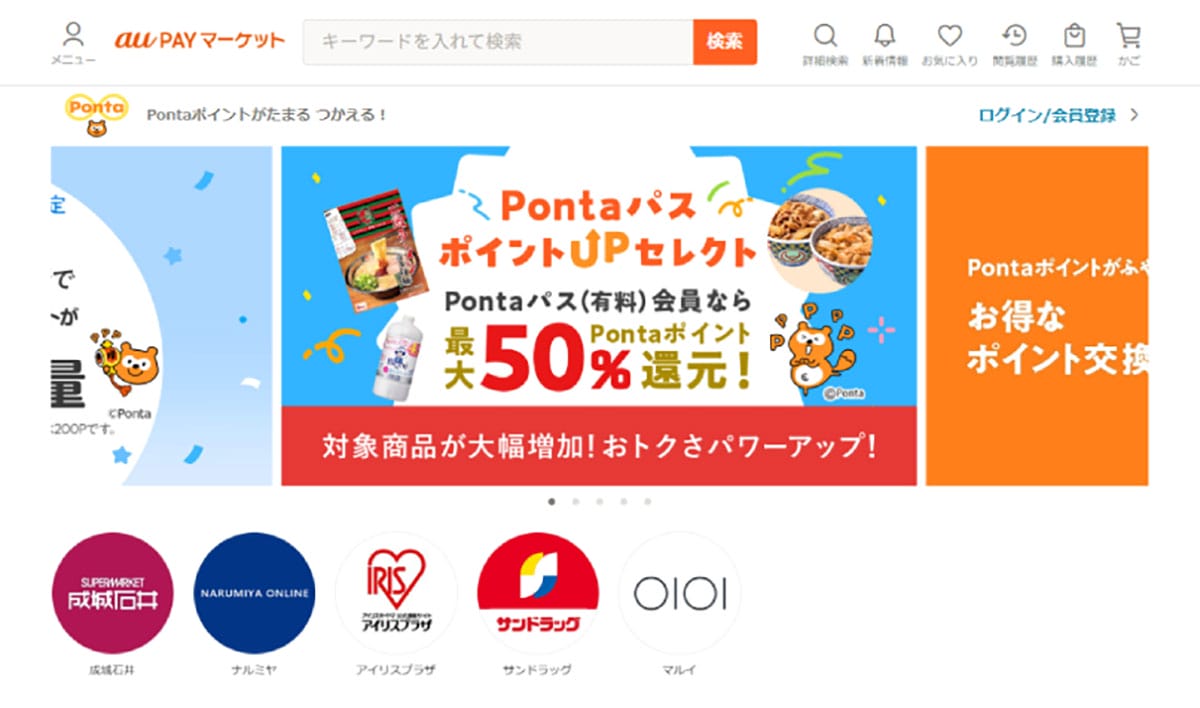Image resolution: width=1200 pixels, height=708 pixels.
Task: Open 成城石井 shop circle
Action: tap(112, 593)
